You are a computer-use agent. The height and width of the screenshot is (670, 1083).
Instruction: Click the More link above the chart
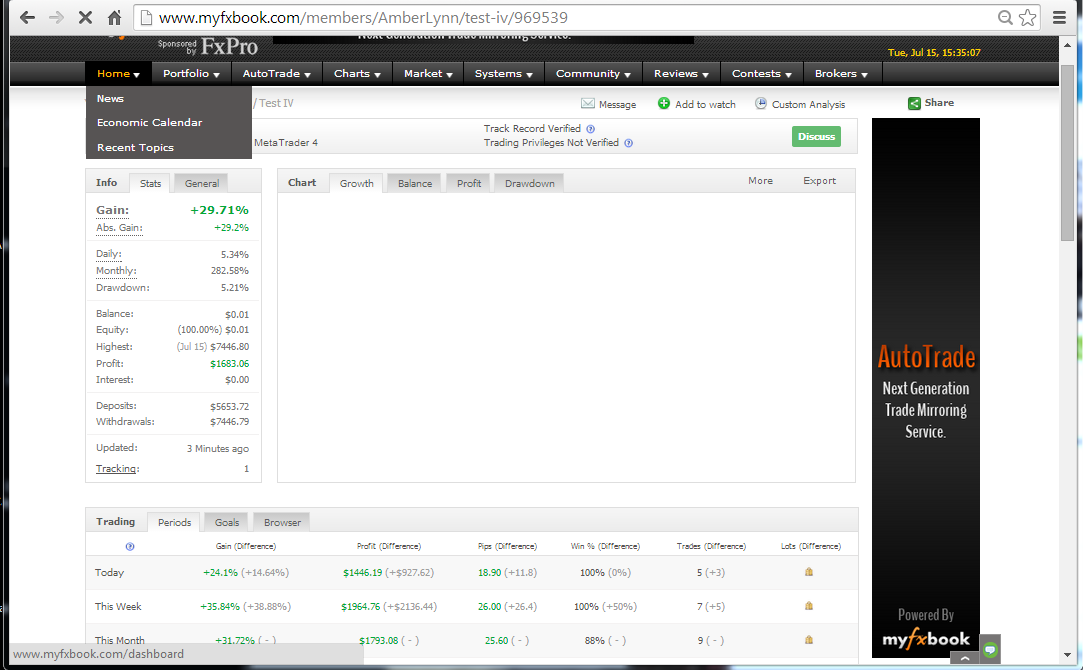point(760,180)
